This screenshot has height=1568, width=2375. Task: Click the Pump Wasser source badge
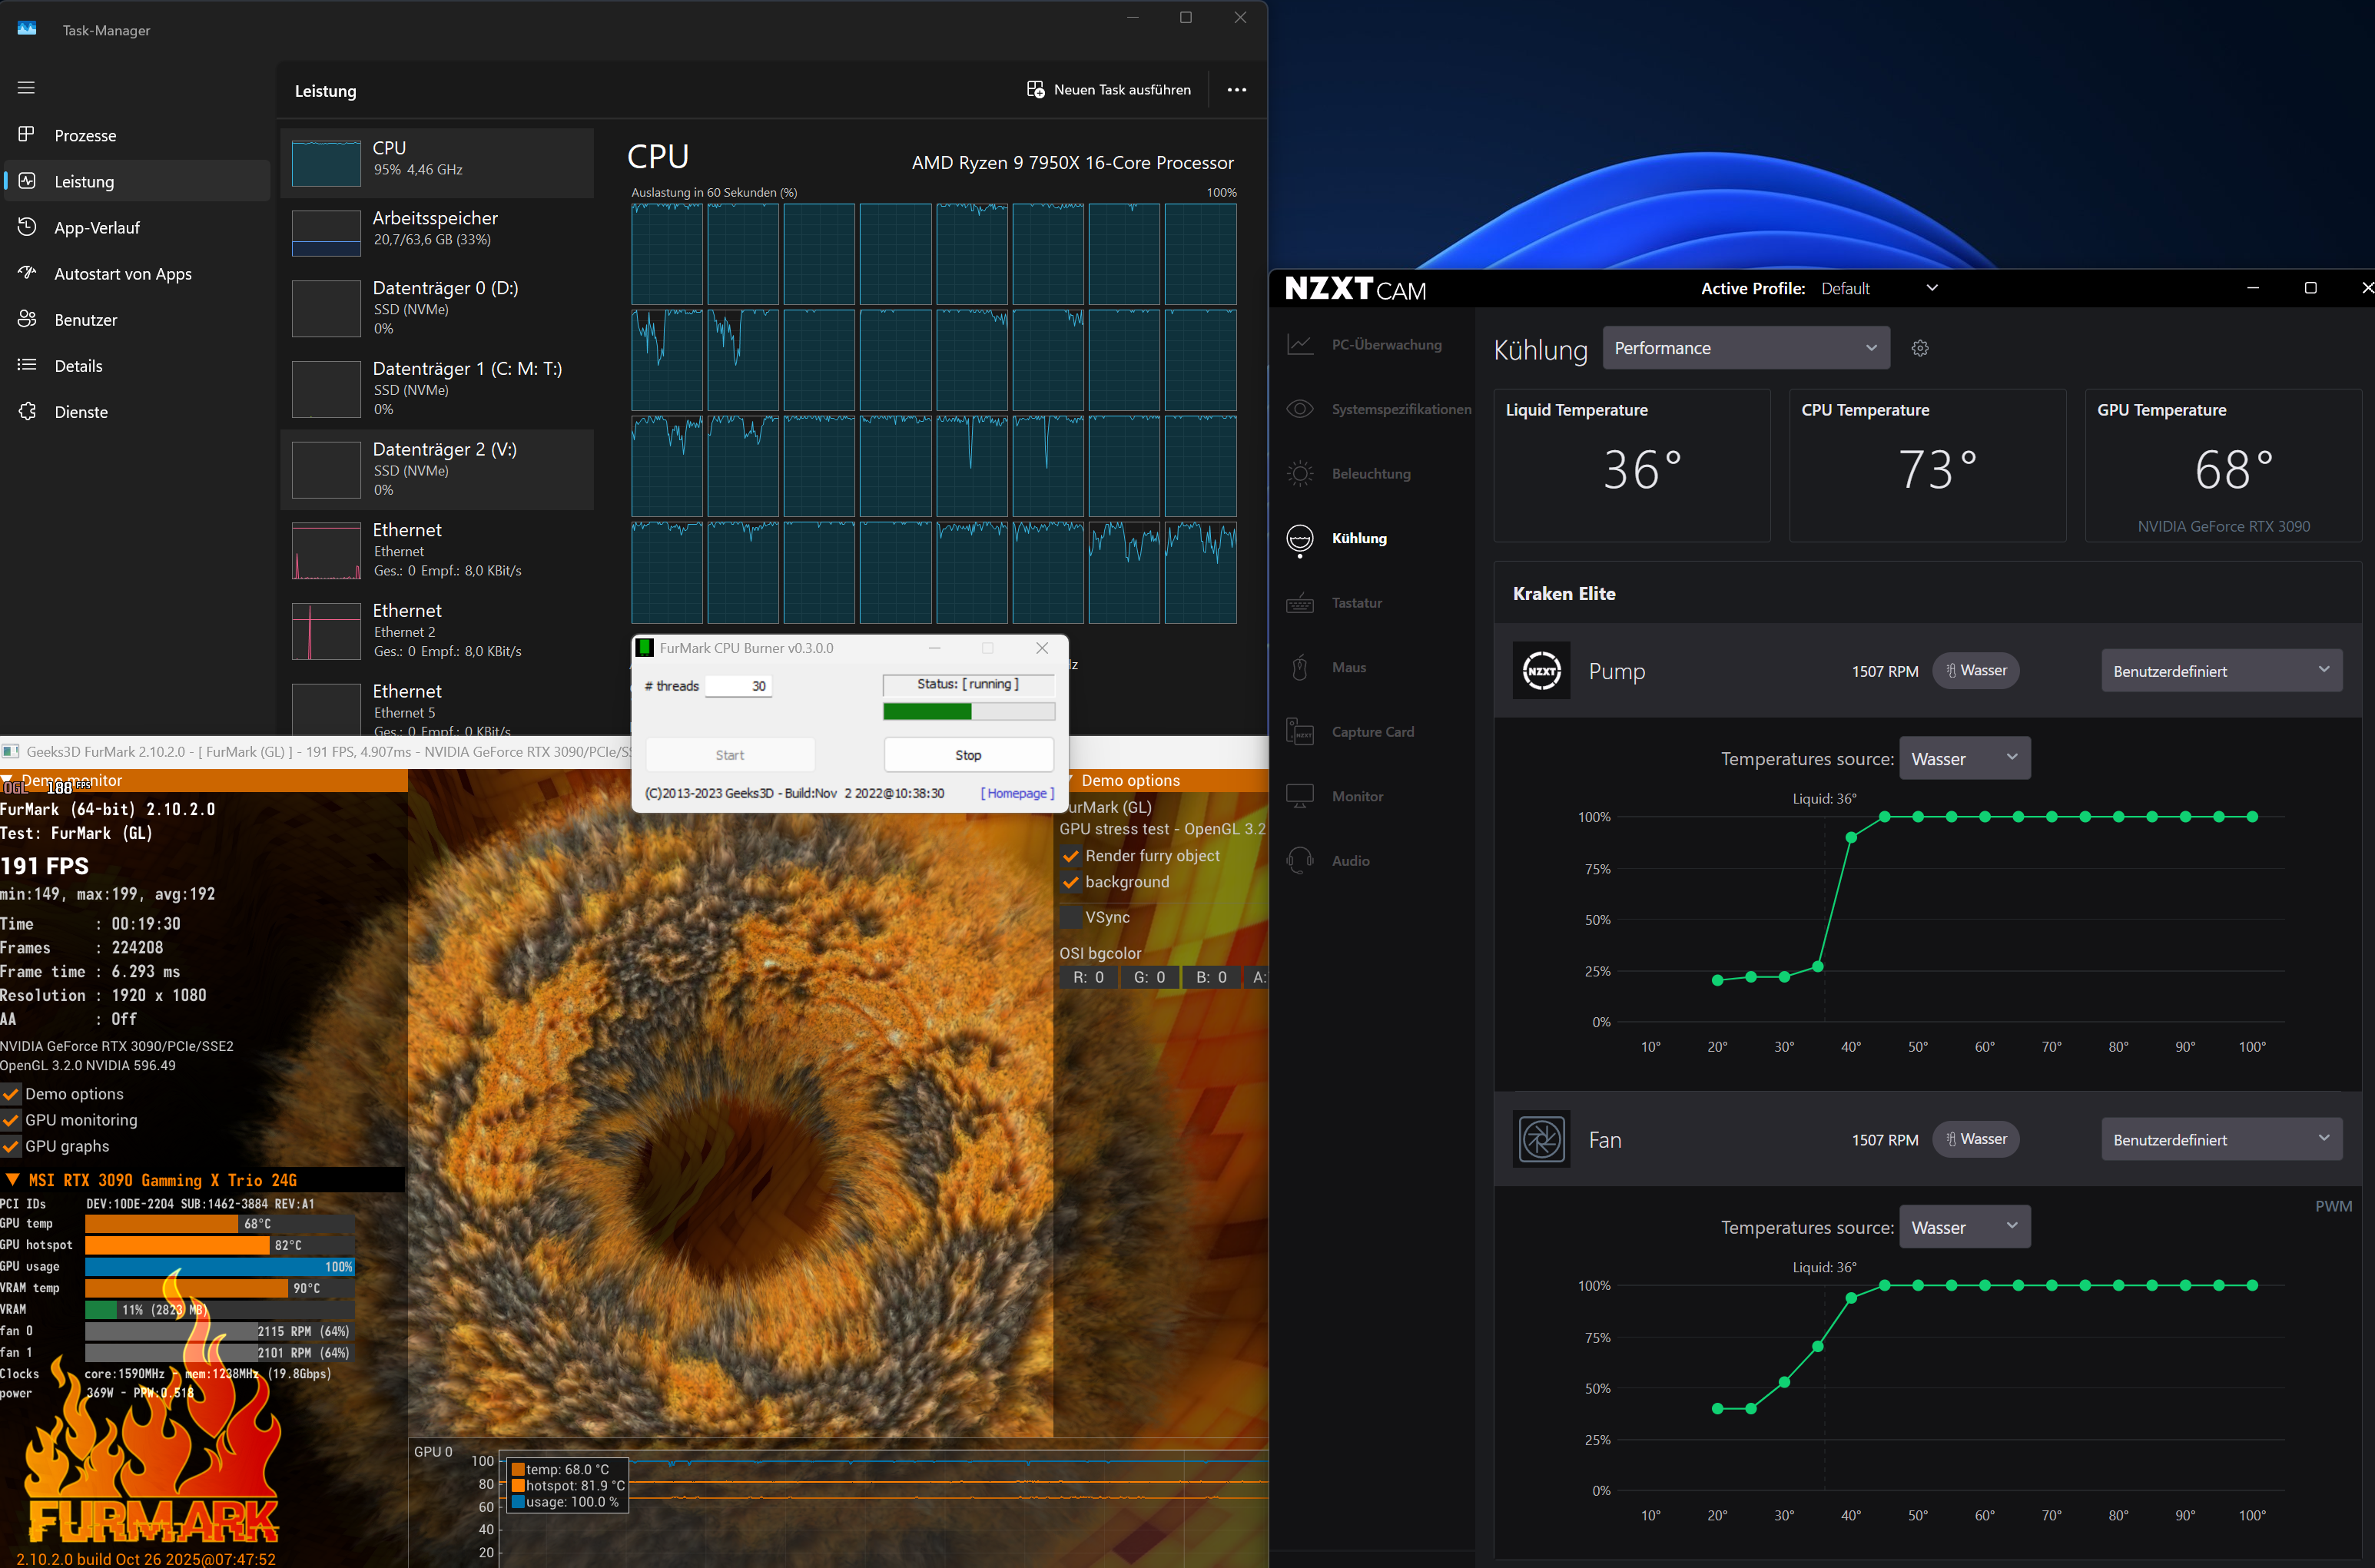pos(1976,670)
